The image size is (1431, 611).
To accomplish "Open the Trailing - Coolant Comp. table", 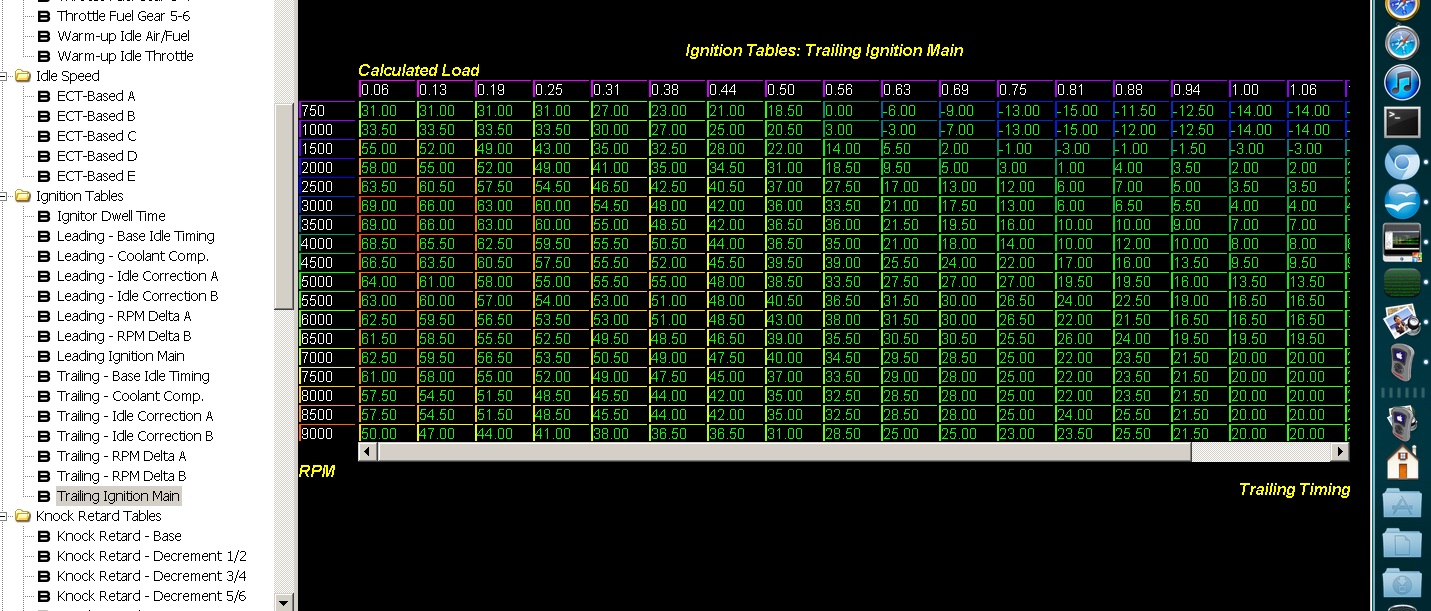I will click(130, 396).
